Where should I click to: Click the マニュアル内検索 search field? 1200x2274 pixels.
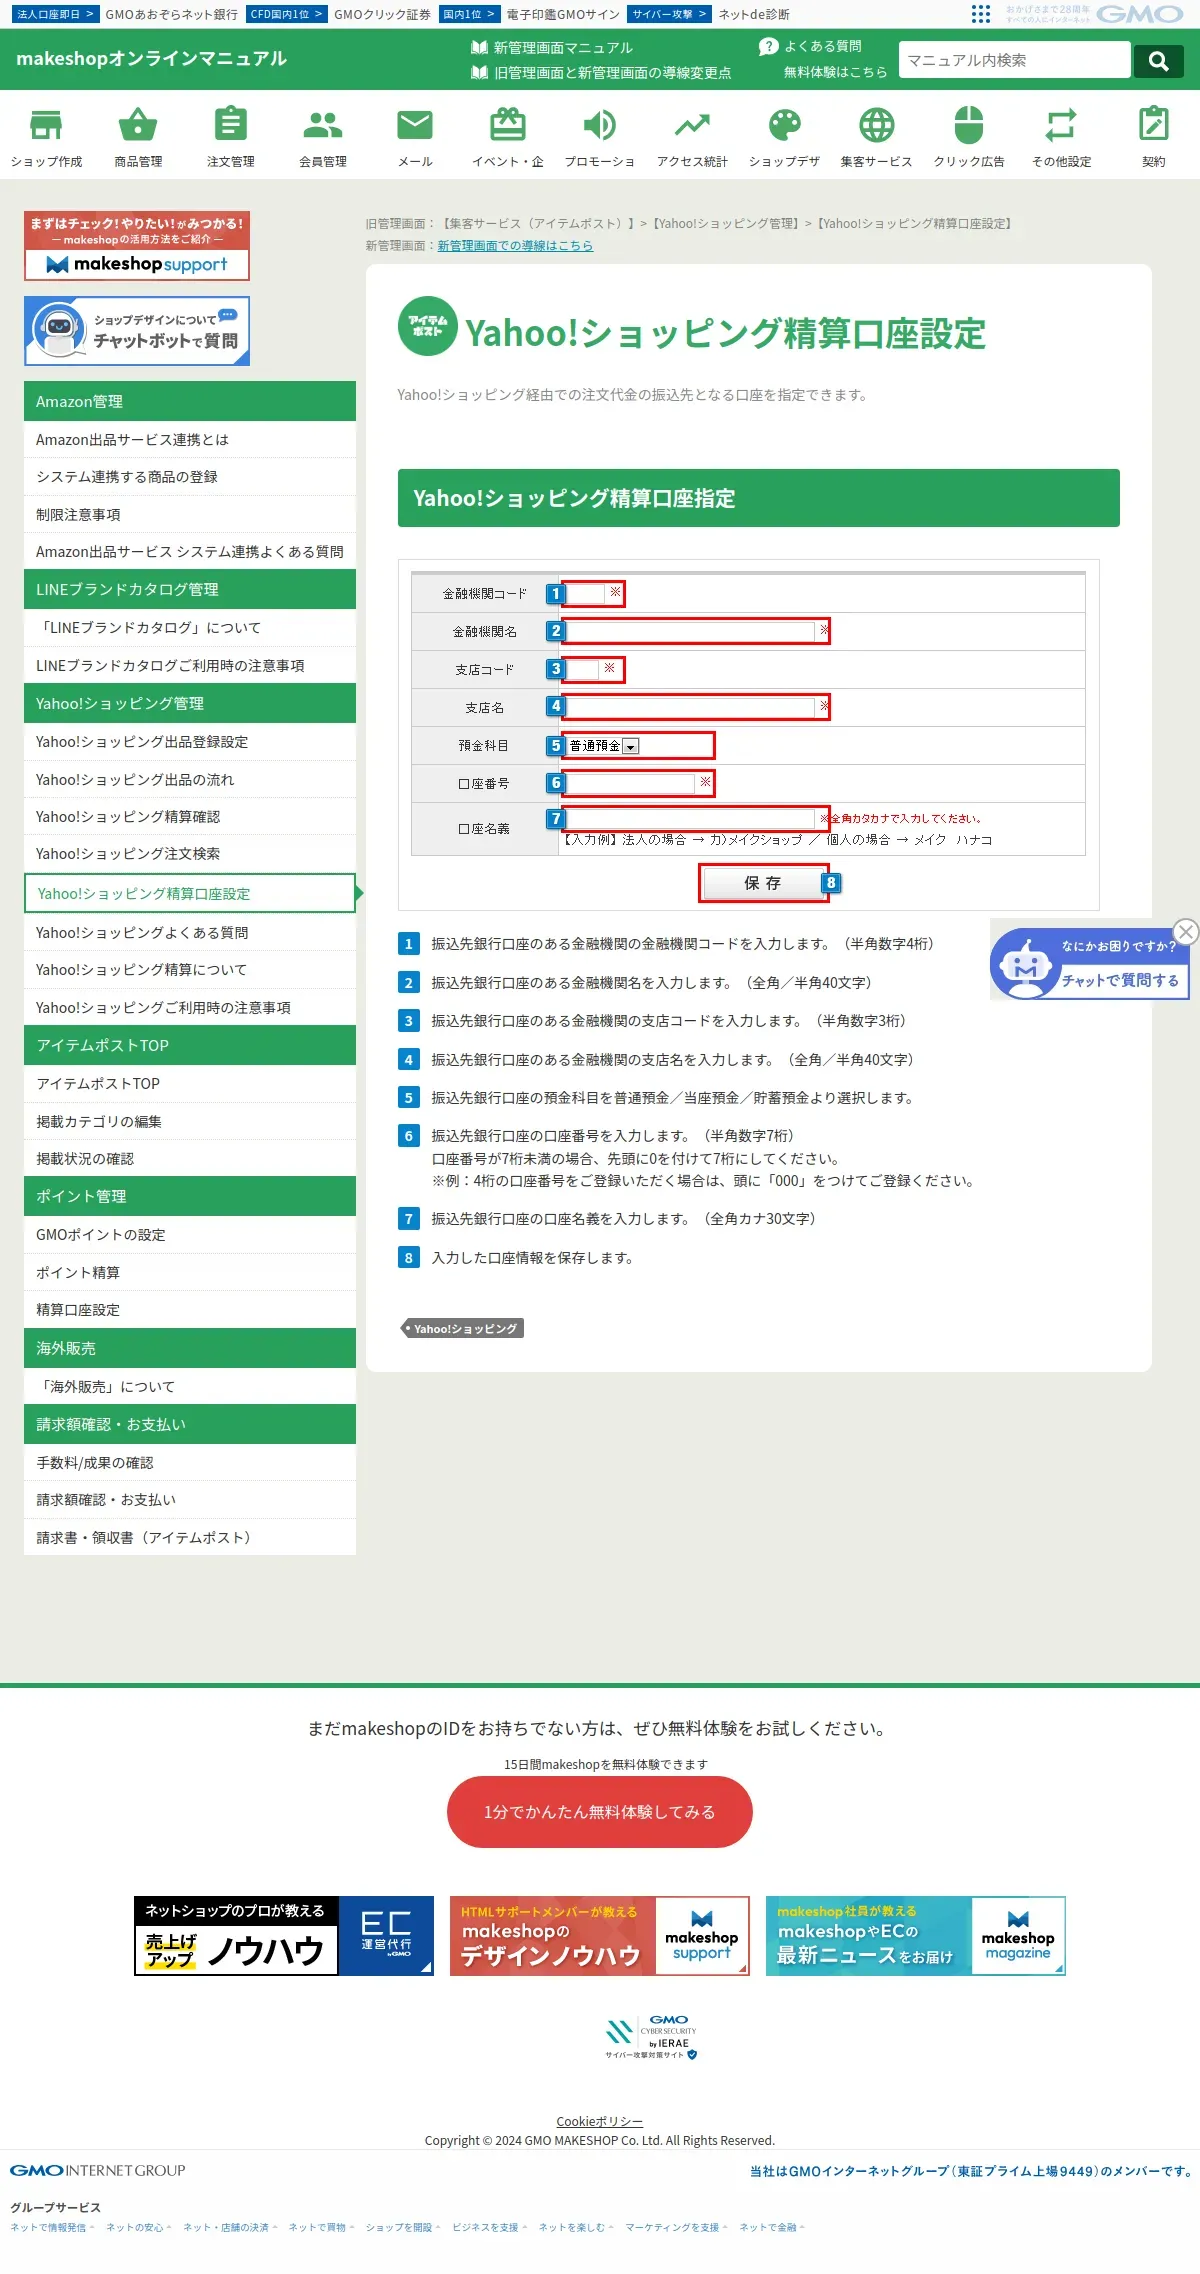[1014, 60]
